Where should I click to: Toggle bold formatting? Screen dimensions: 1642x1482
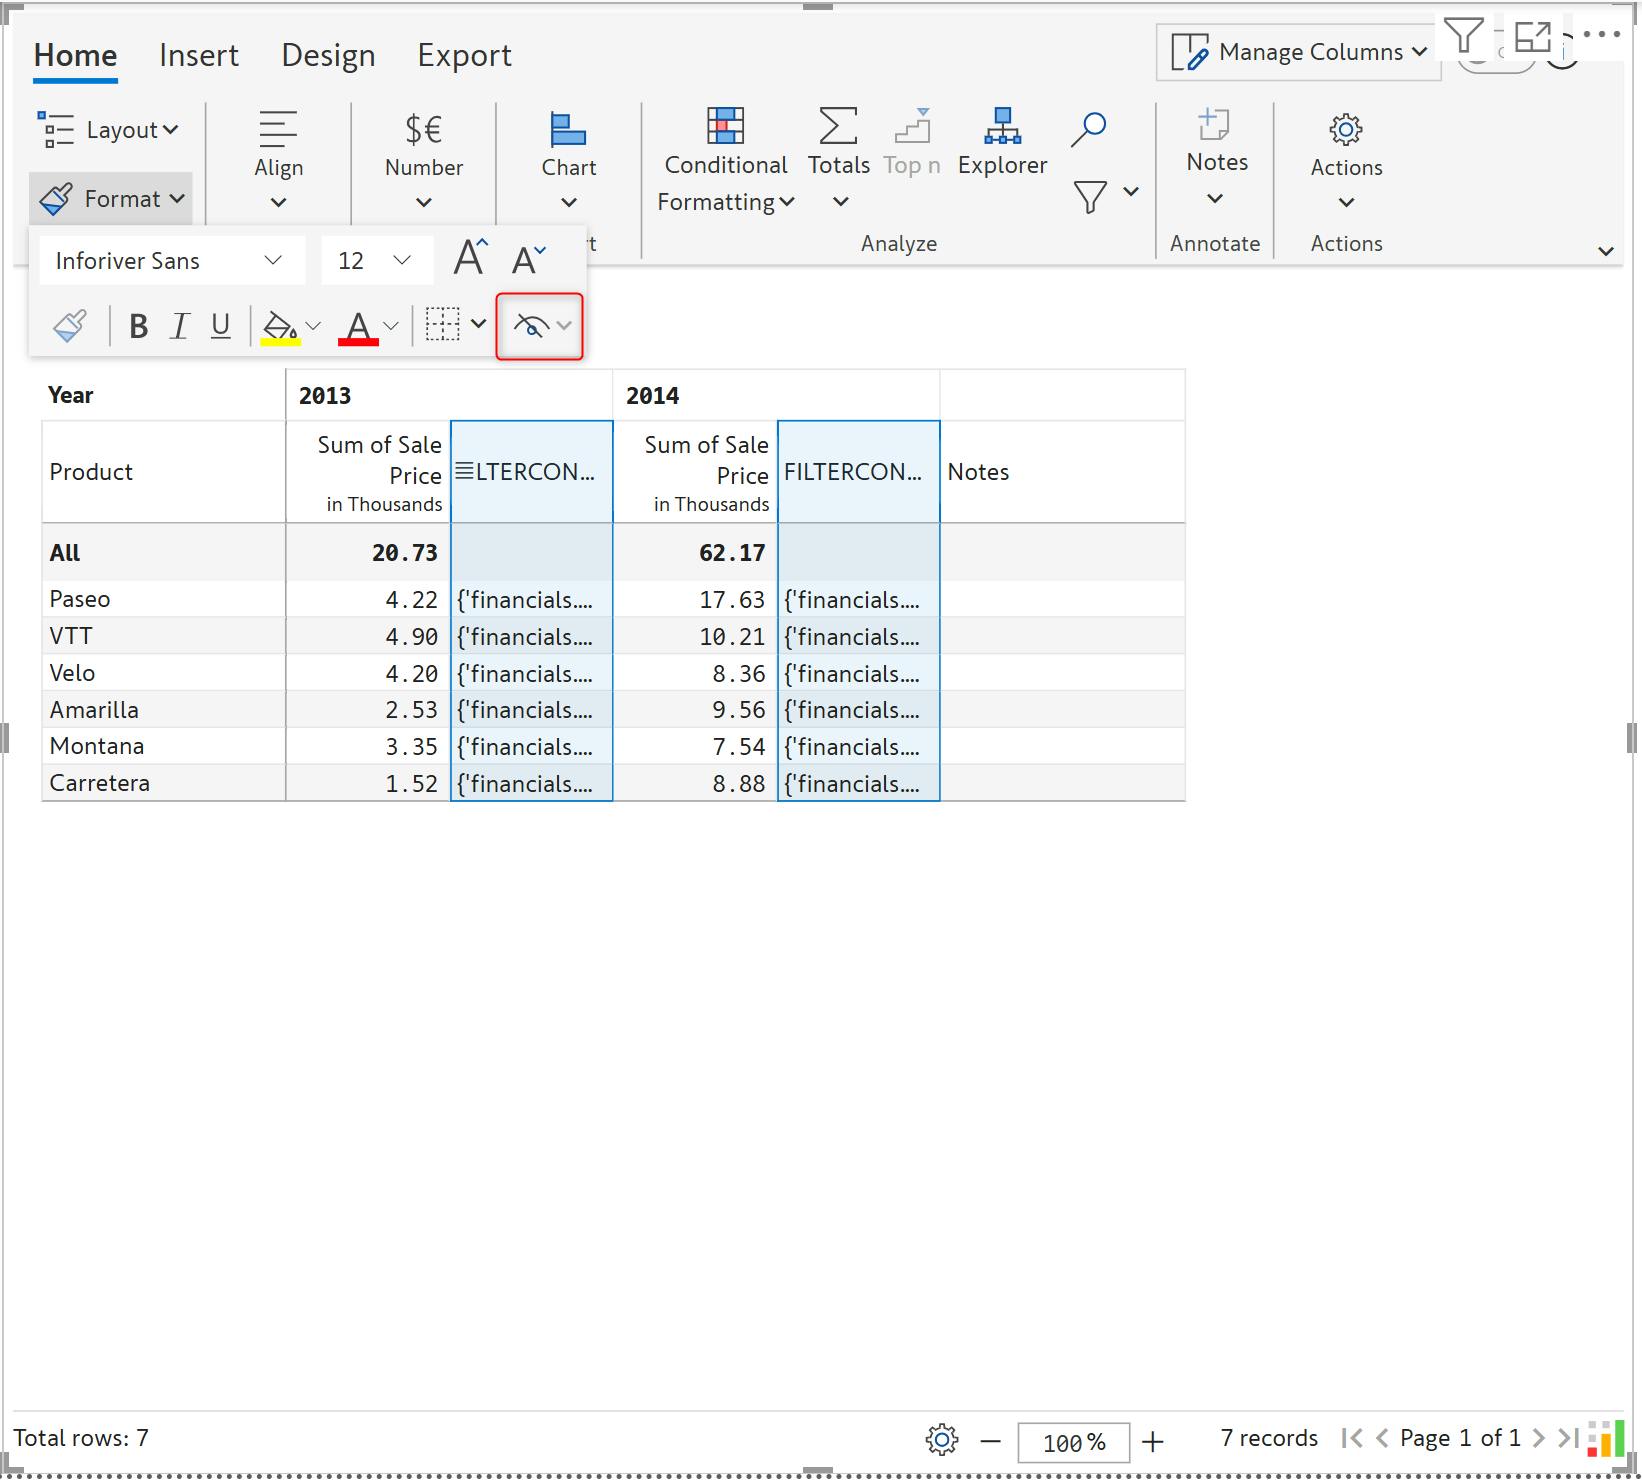(x=139, y=326)
